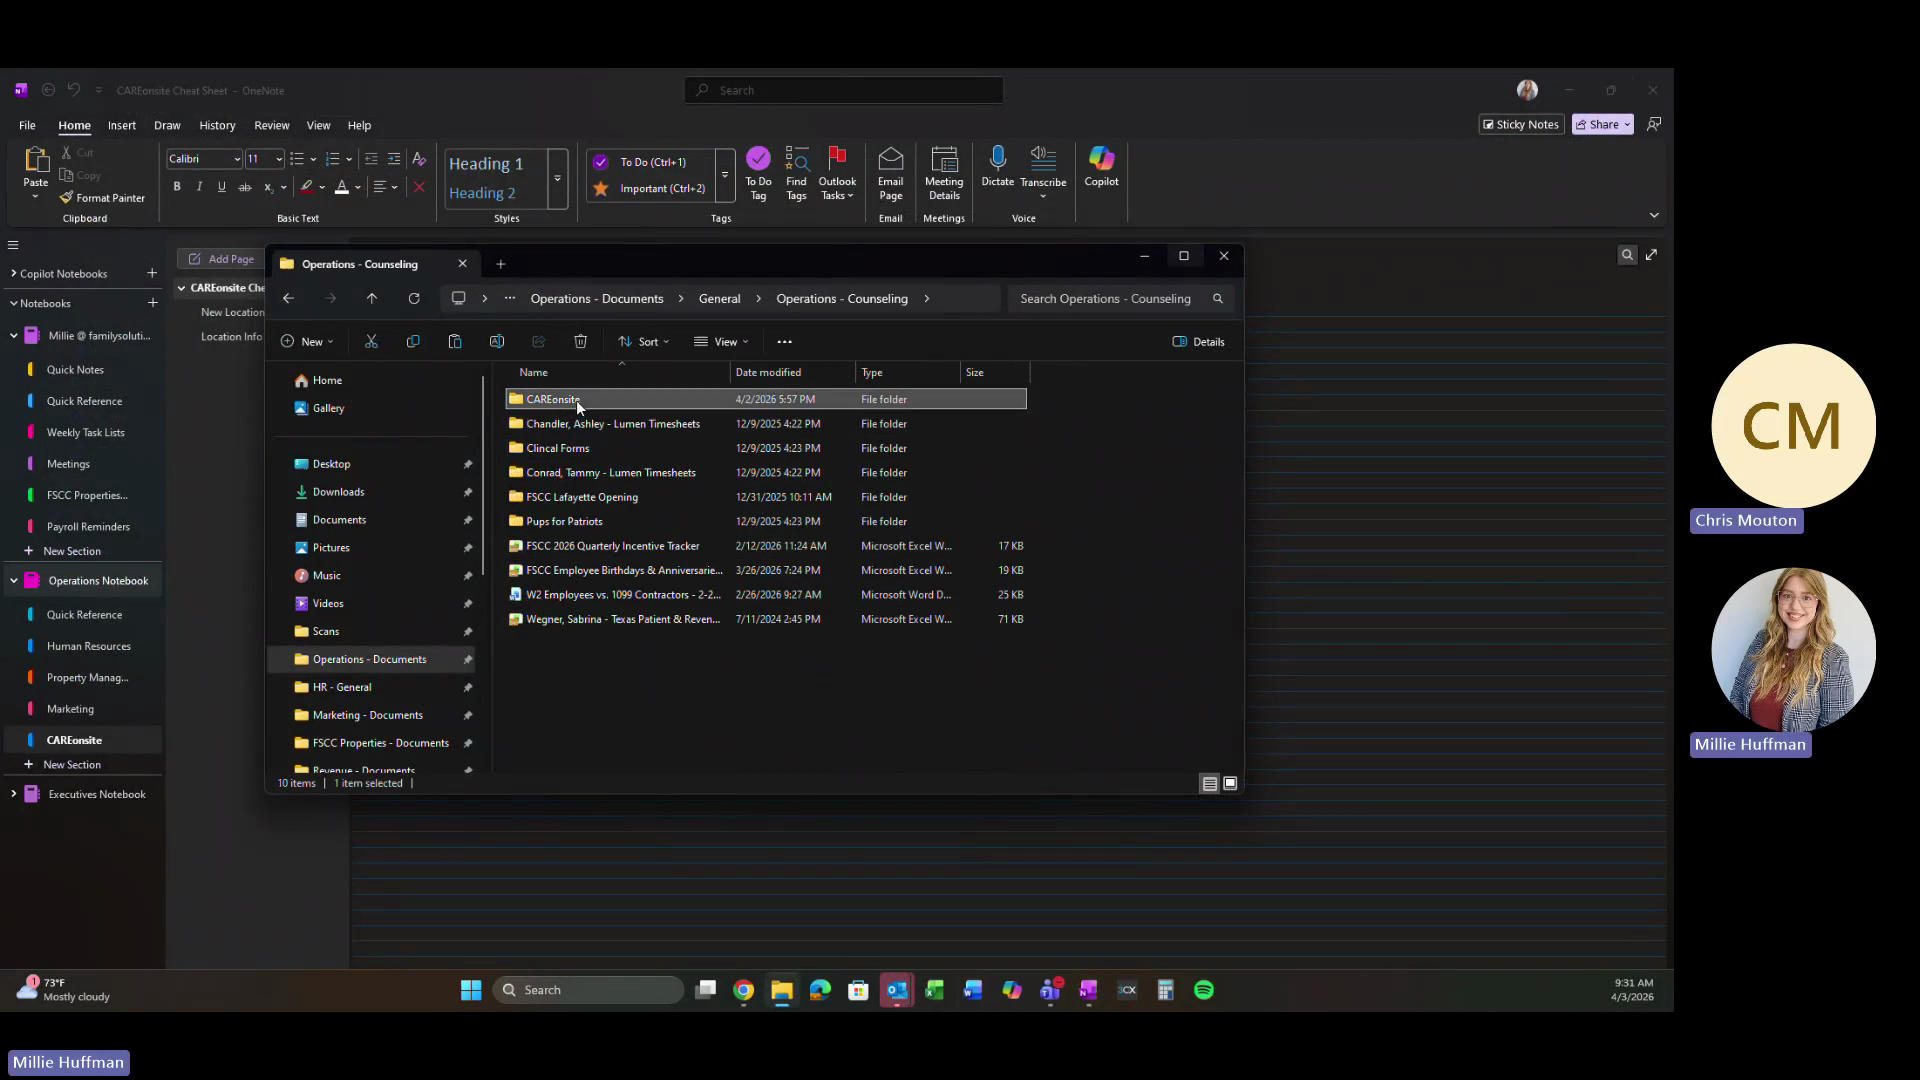
Task: Click the font color button in OneNote
Action: pyautogui.click(x=342, y=187)
